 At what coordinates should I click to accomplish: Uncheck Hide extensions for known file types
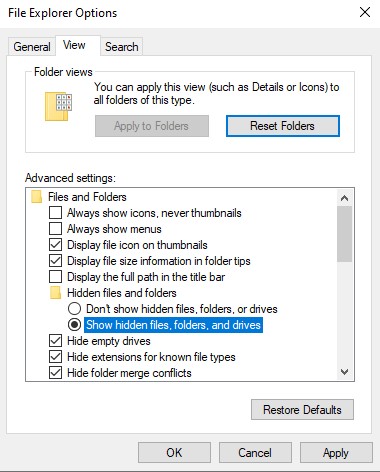tap(55, 357)
